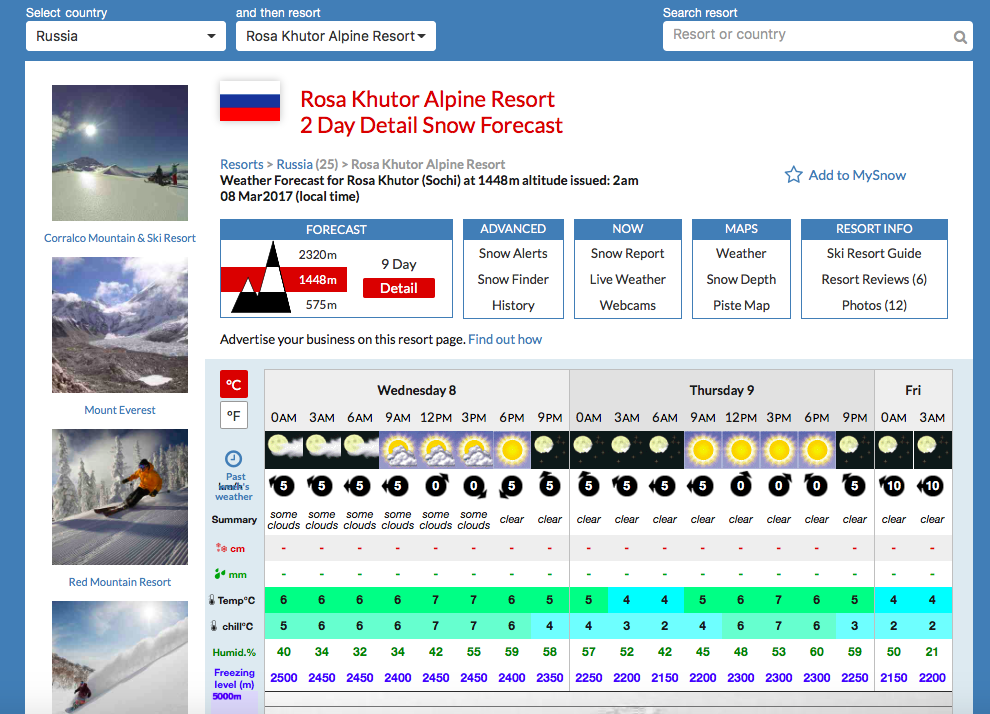Click the rain mm row icon
The height and width of the screenshot is (714, 990).
coord(220,574)
